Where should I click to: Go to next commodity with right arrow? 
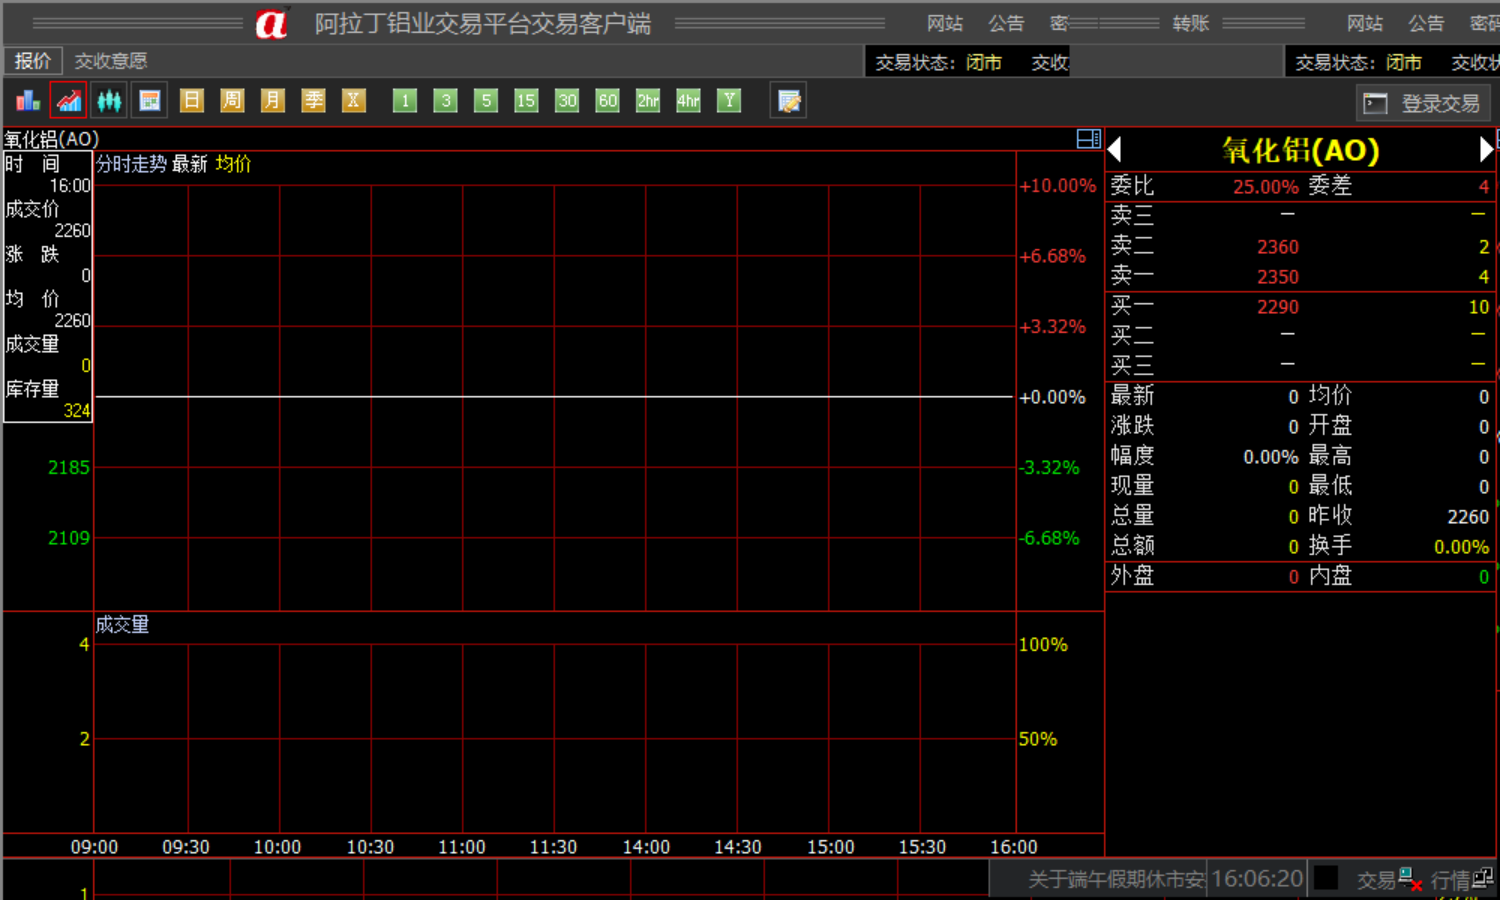coord(1486,150)
